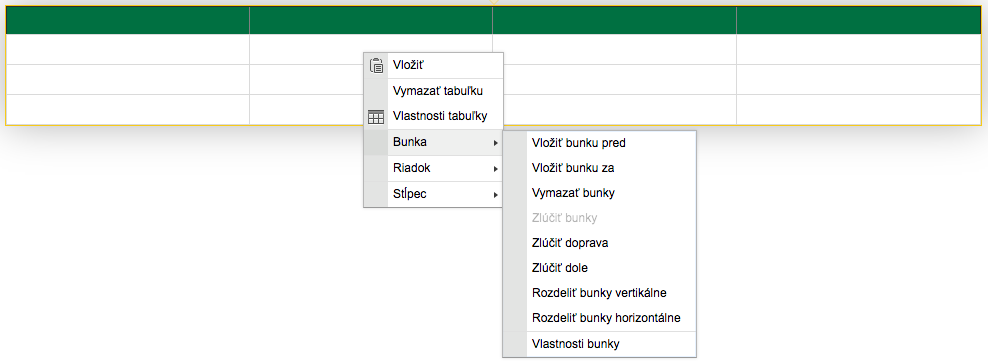Select Vložiť bunku pred
Image resolution: width=988 pixels, height=364 pixels.
(600, 143)
